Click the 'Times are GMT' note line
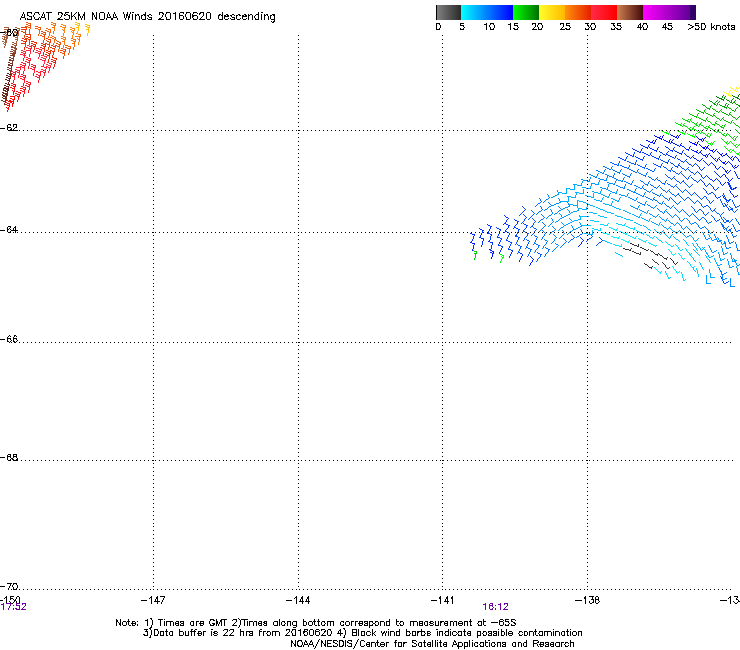The image size is (740, 650). [316, 623]
